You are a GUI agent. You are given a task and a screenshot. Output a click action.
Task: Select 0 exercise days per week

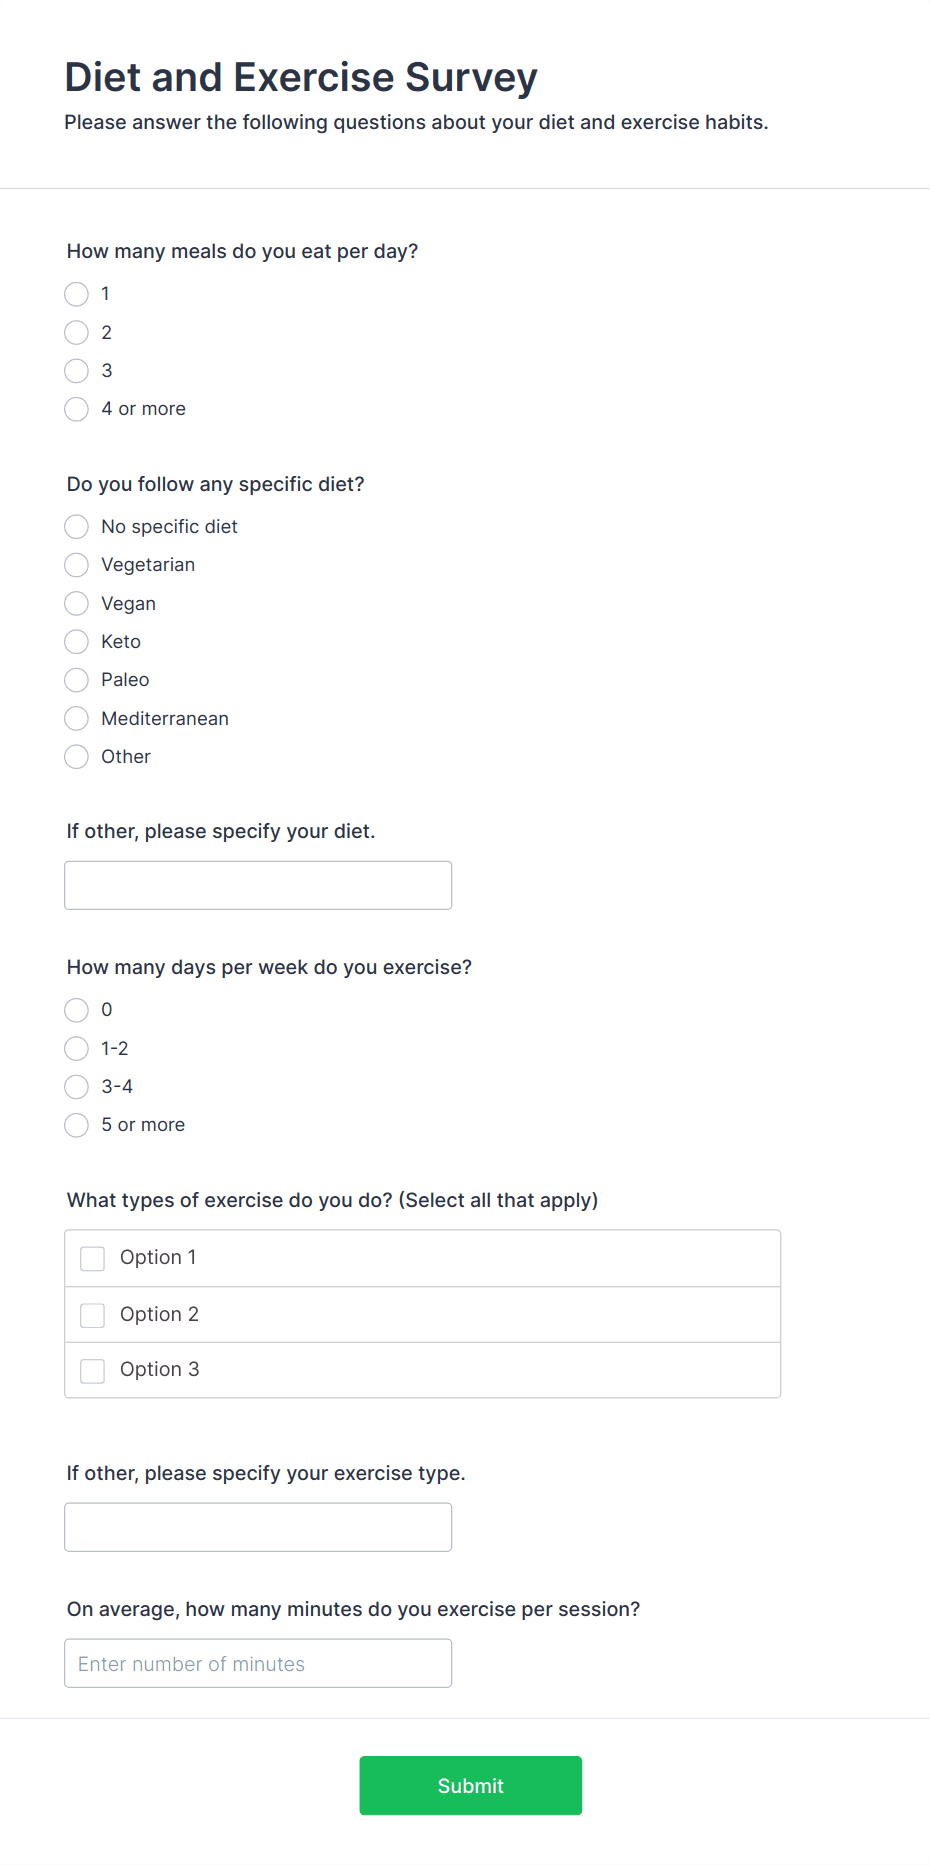[77, 1010]
